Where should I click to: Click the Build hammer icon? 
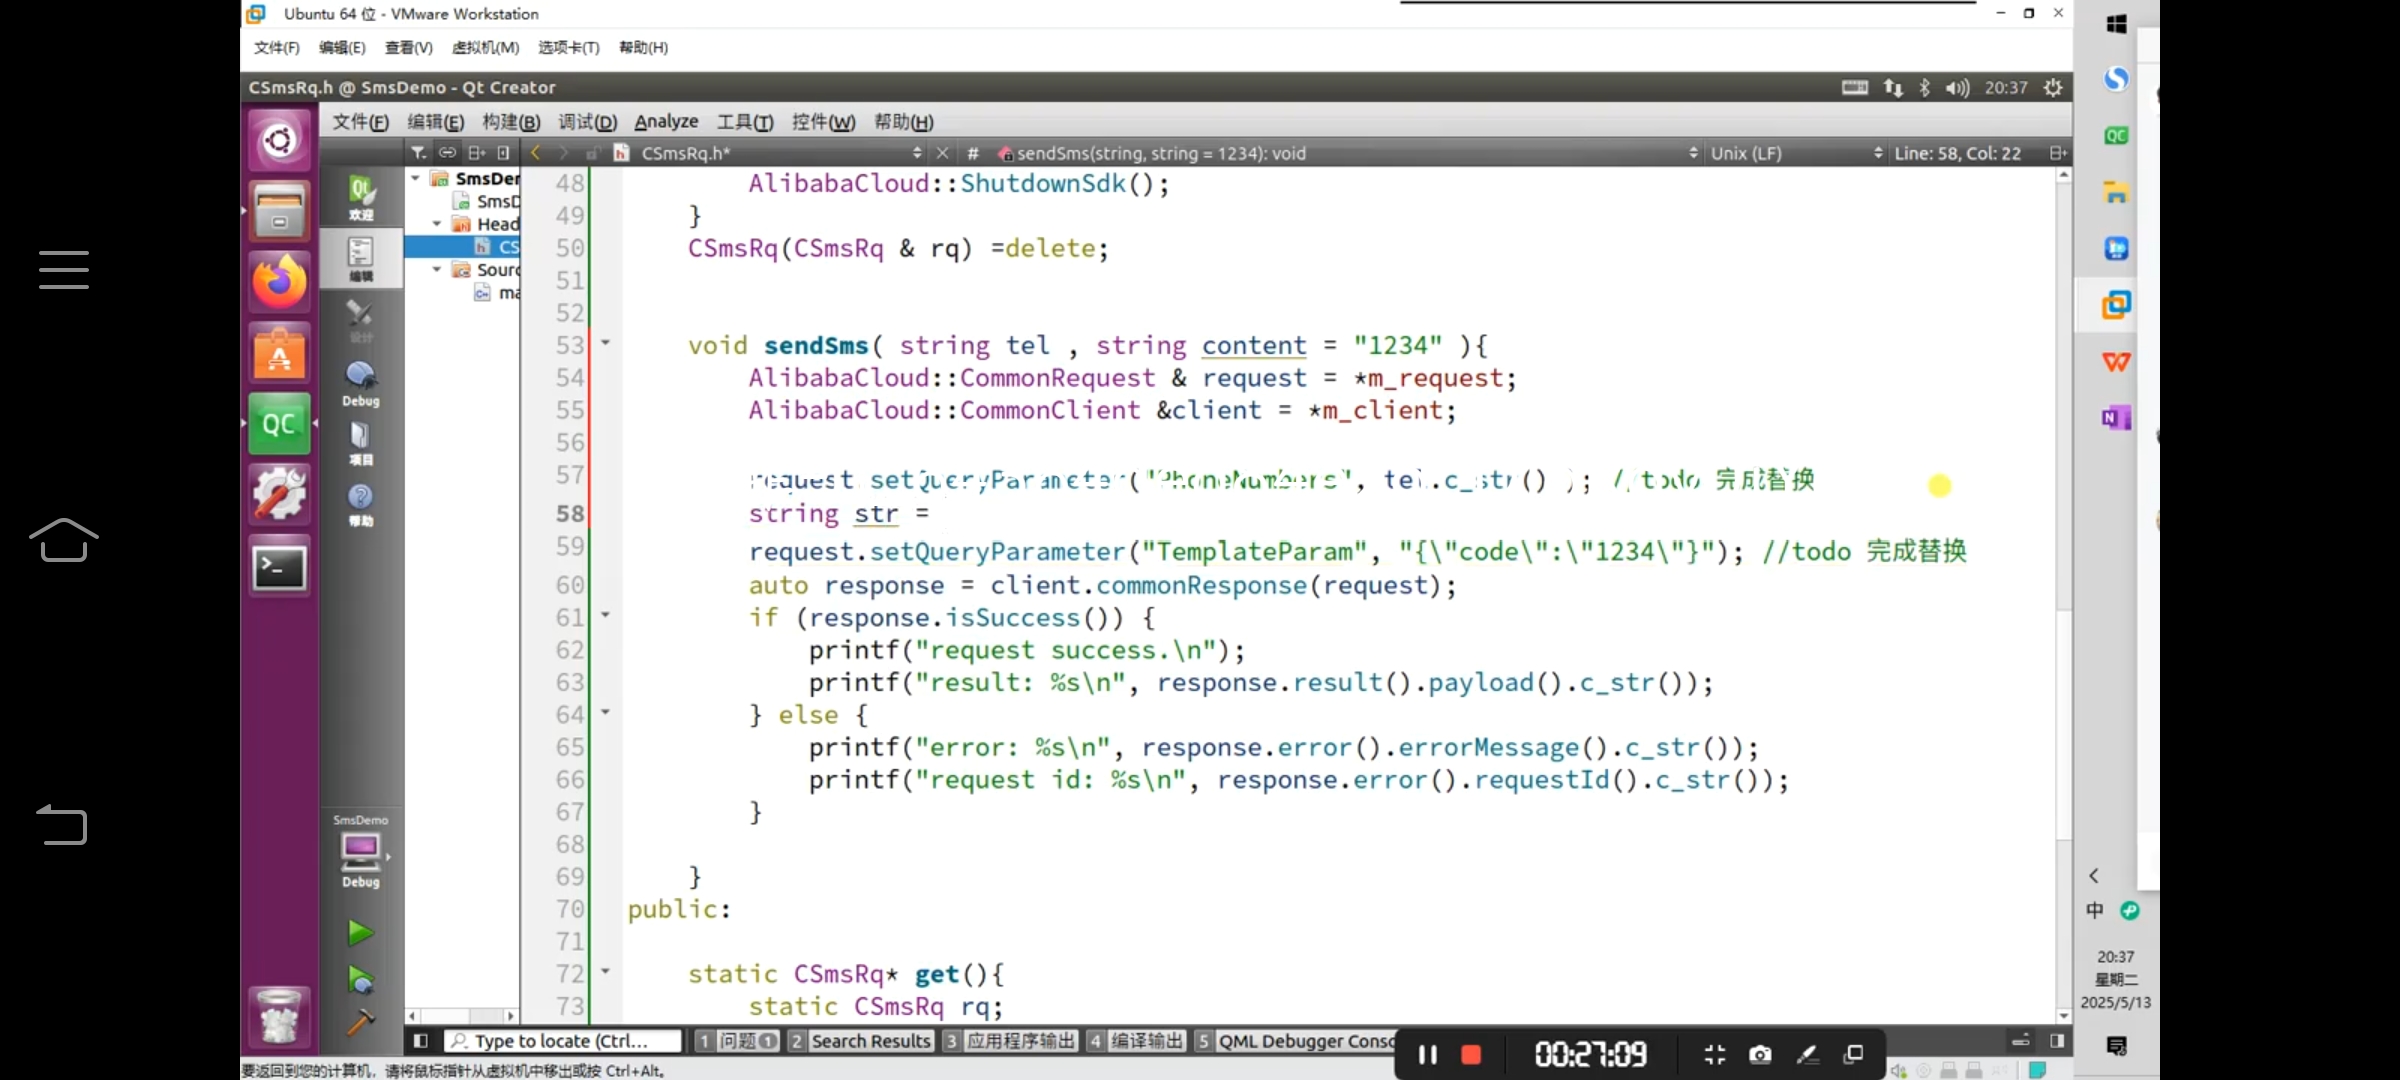pyautogui.click(x=360, y=1022)
